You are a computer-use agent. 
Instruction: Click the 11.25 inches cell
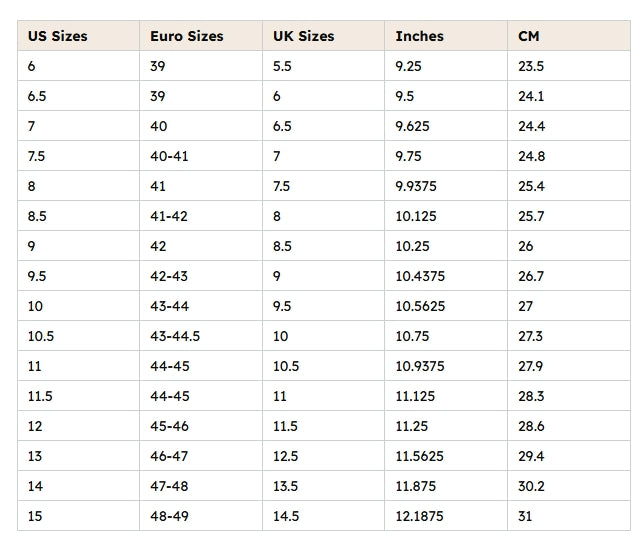[446, 426]
